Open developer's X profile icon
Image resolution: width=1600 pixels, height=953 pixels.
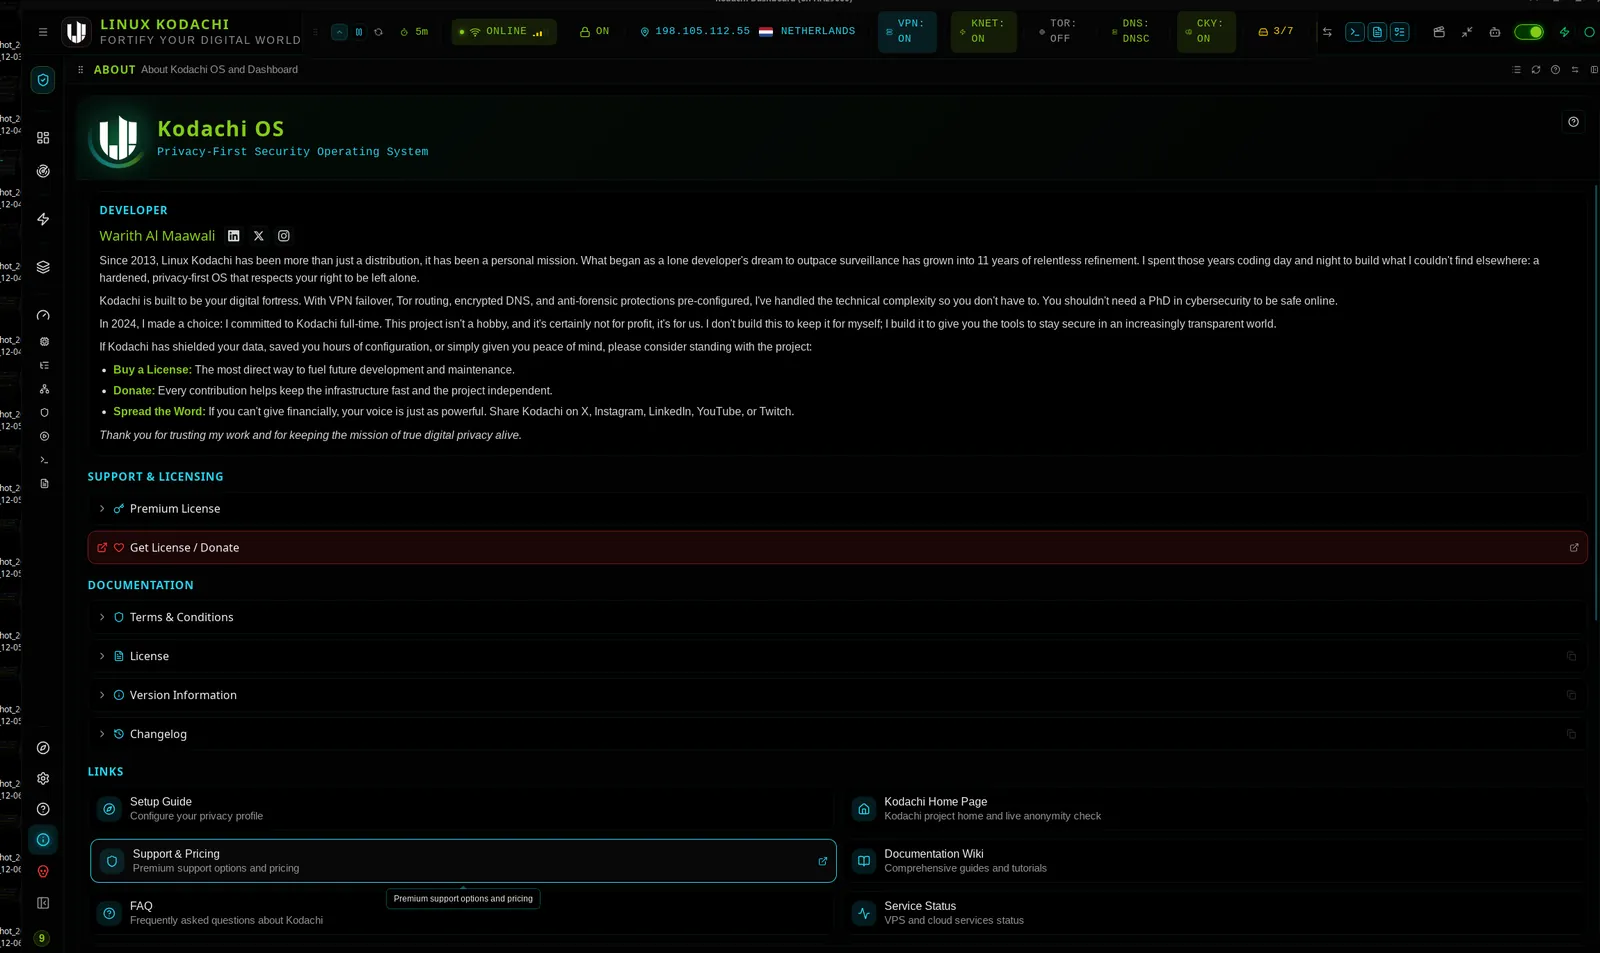(x=259, y=236)
